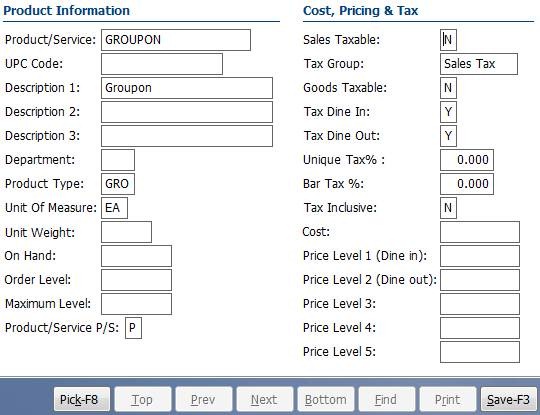This screenshot has width=540, height=415.
Task: Click the UPC Code input field
Action: click(x=162, y=64)
